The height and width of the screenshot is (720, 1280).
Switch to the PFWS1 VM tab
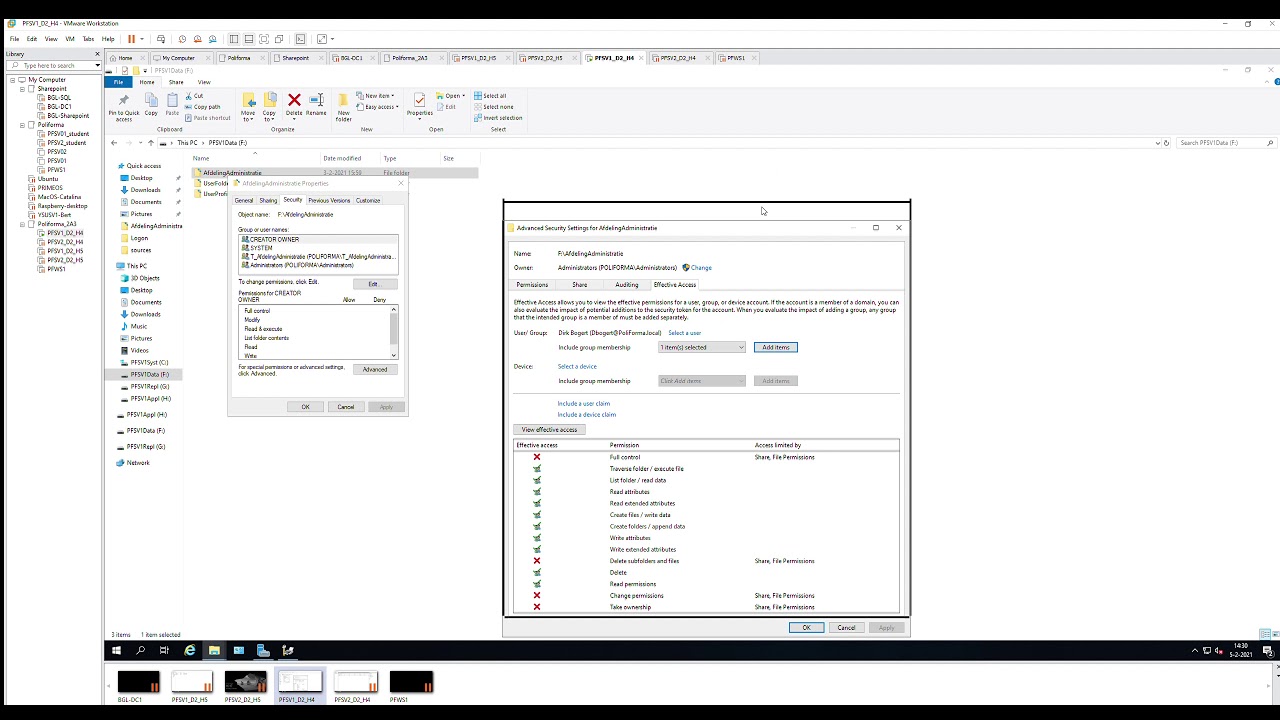click(735, 58)
